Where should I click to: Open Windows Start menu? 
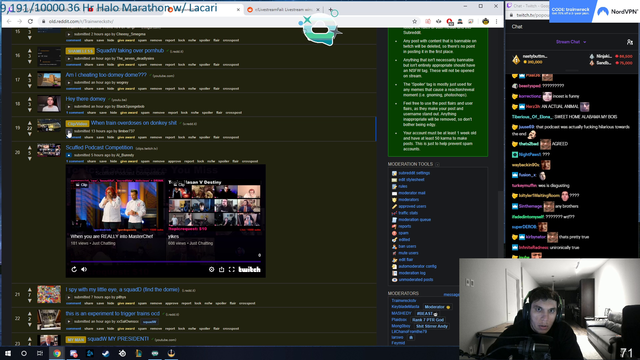pyautogui.click(x=8, y=353)
